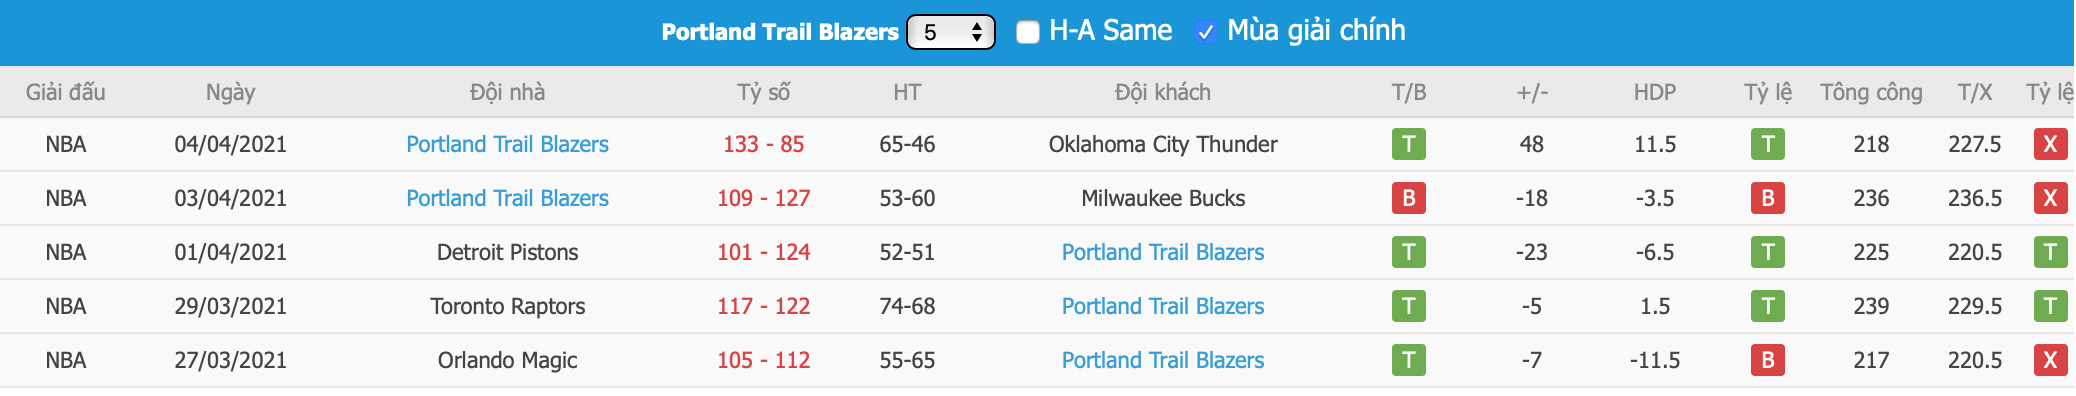2076x396 pixels.
Task: Enable the H-A Same checkbox
Action: point(1028,32)
